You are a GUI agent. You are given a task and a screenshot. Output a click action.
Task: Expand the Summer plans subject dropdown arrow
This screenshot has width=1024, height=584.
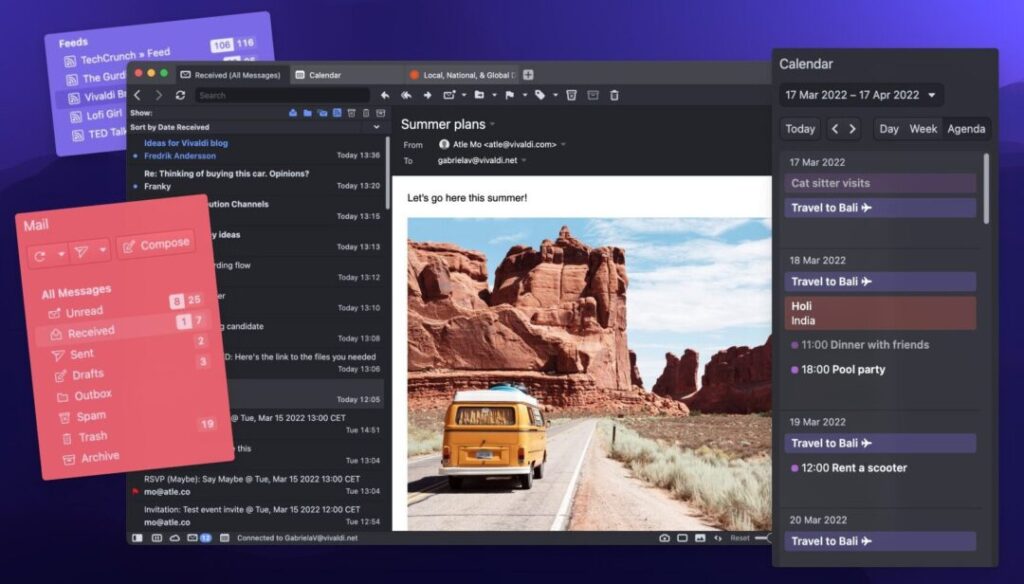pyautogui.click(x=492, y=124)
